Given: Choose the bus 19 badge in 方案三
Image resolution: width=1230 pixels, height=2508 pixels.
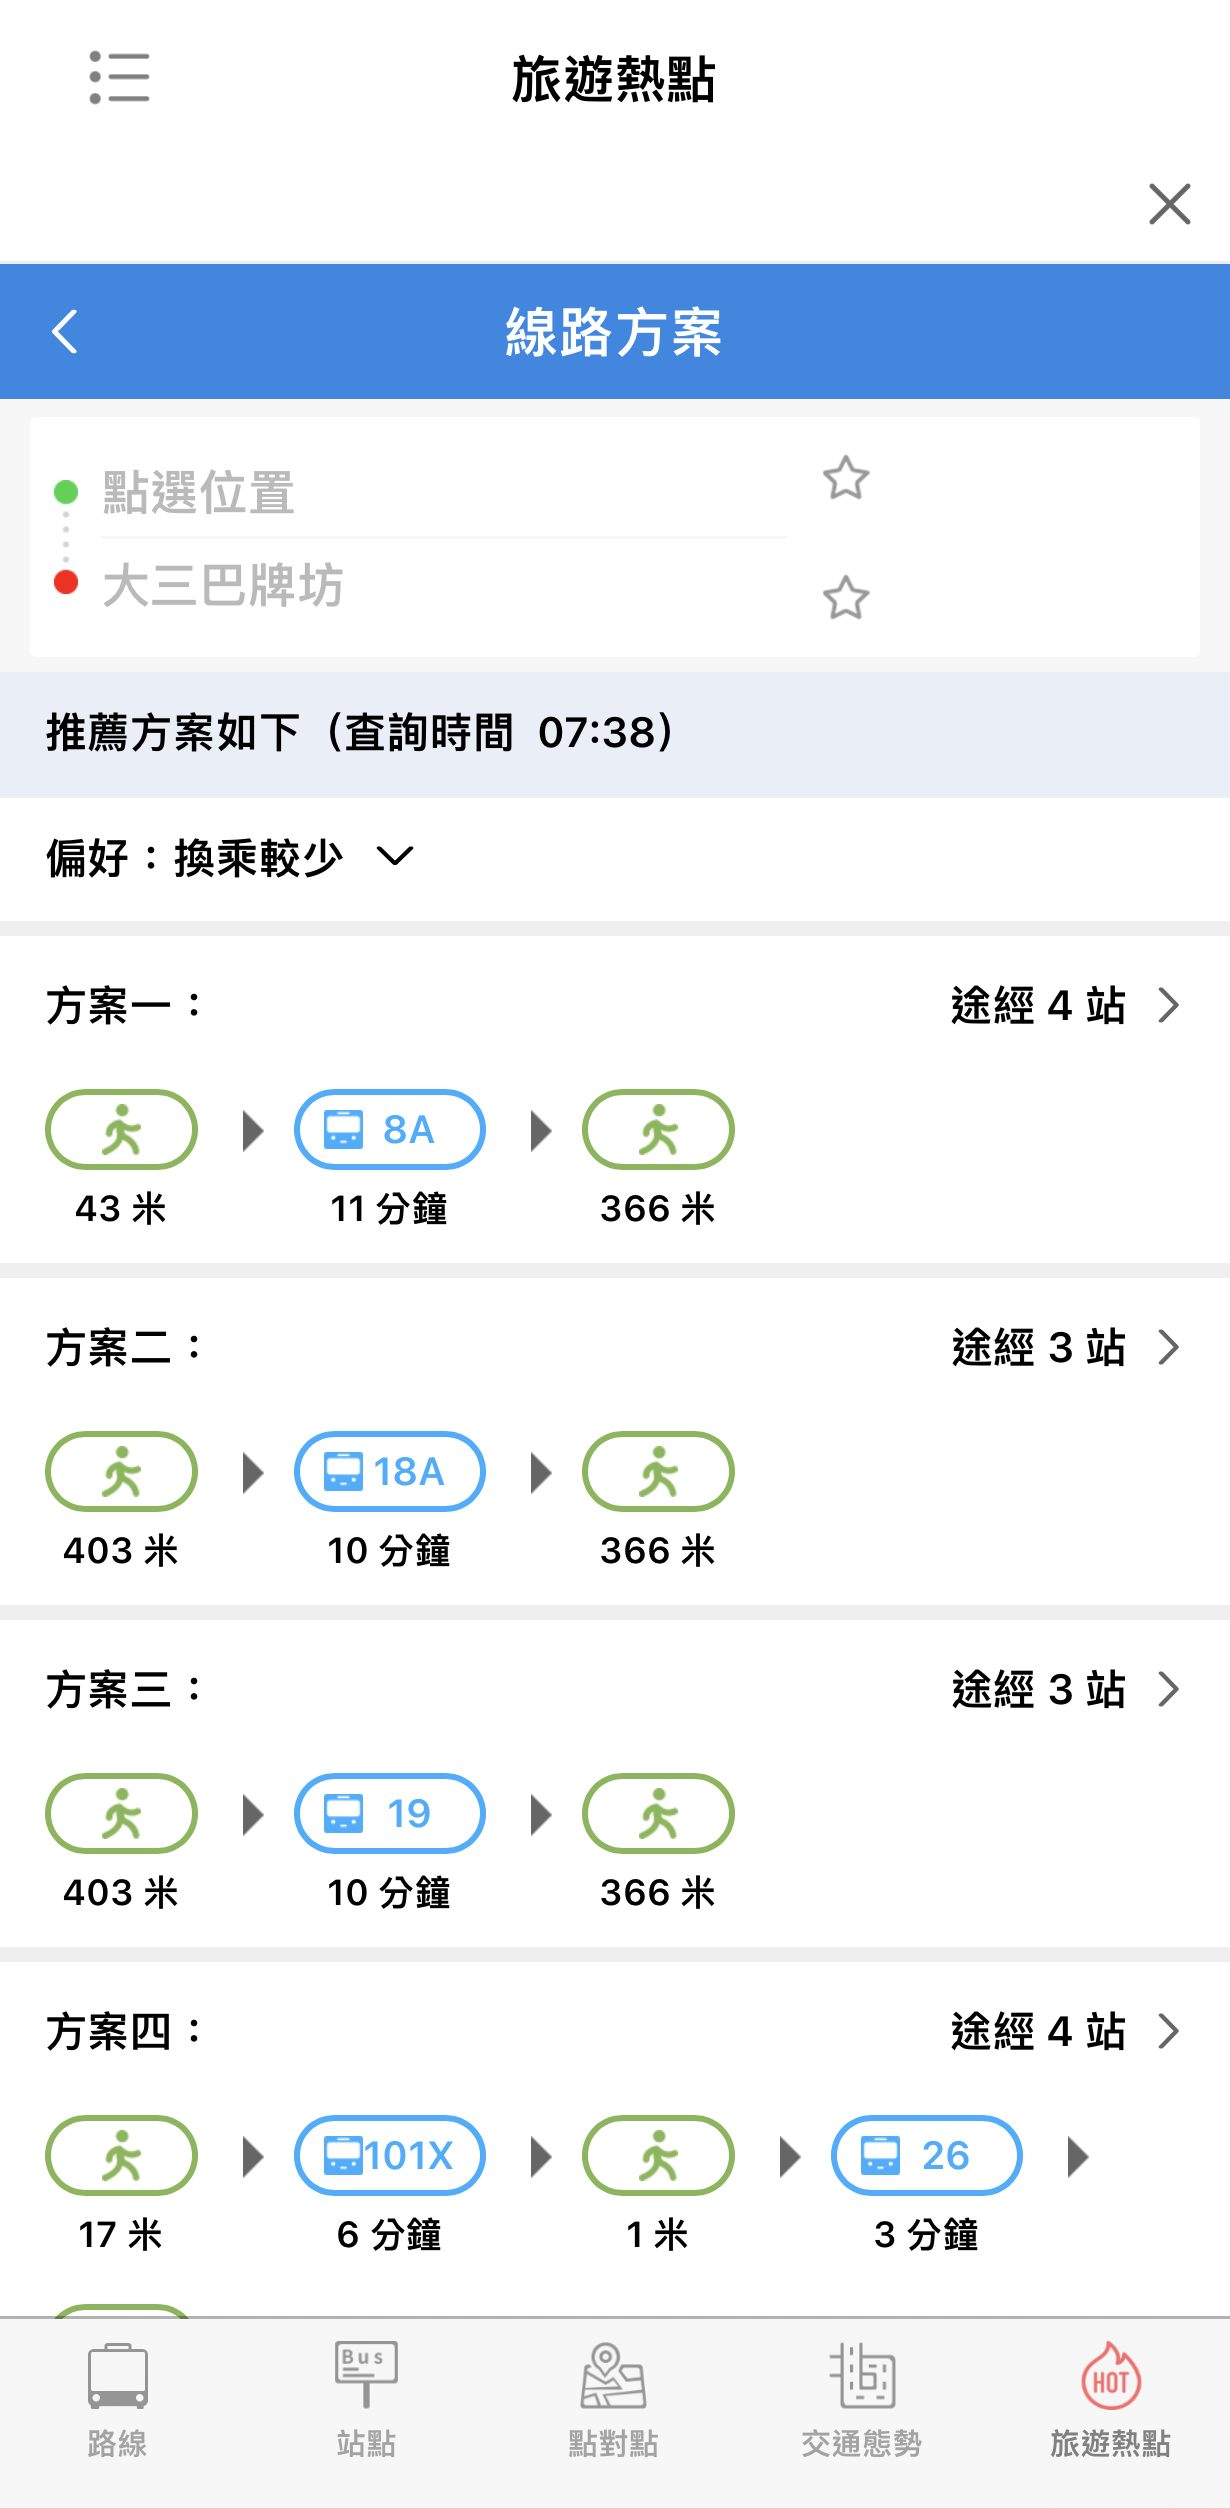Looking at the screenshot, I should [x=389, y=1814].
